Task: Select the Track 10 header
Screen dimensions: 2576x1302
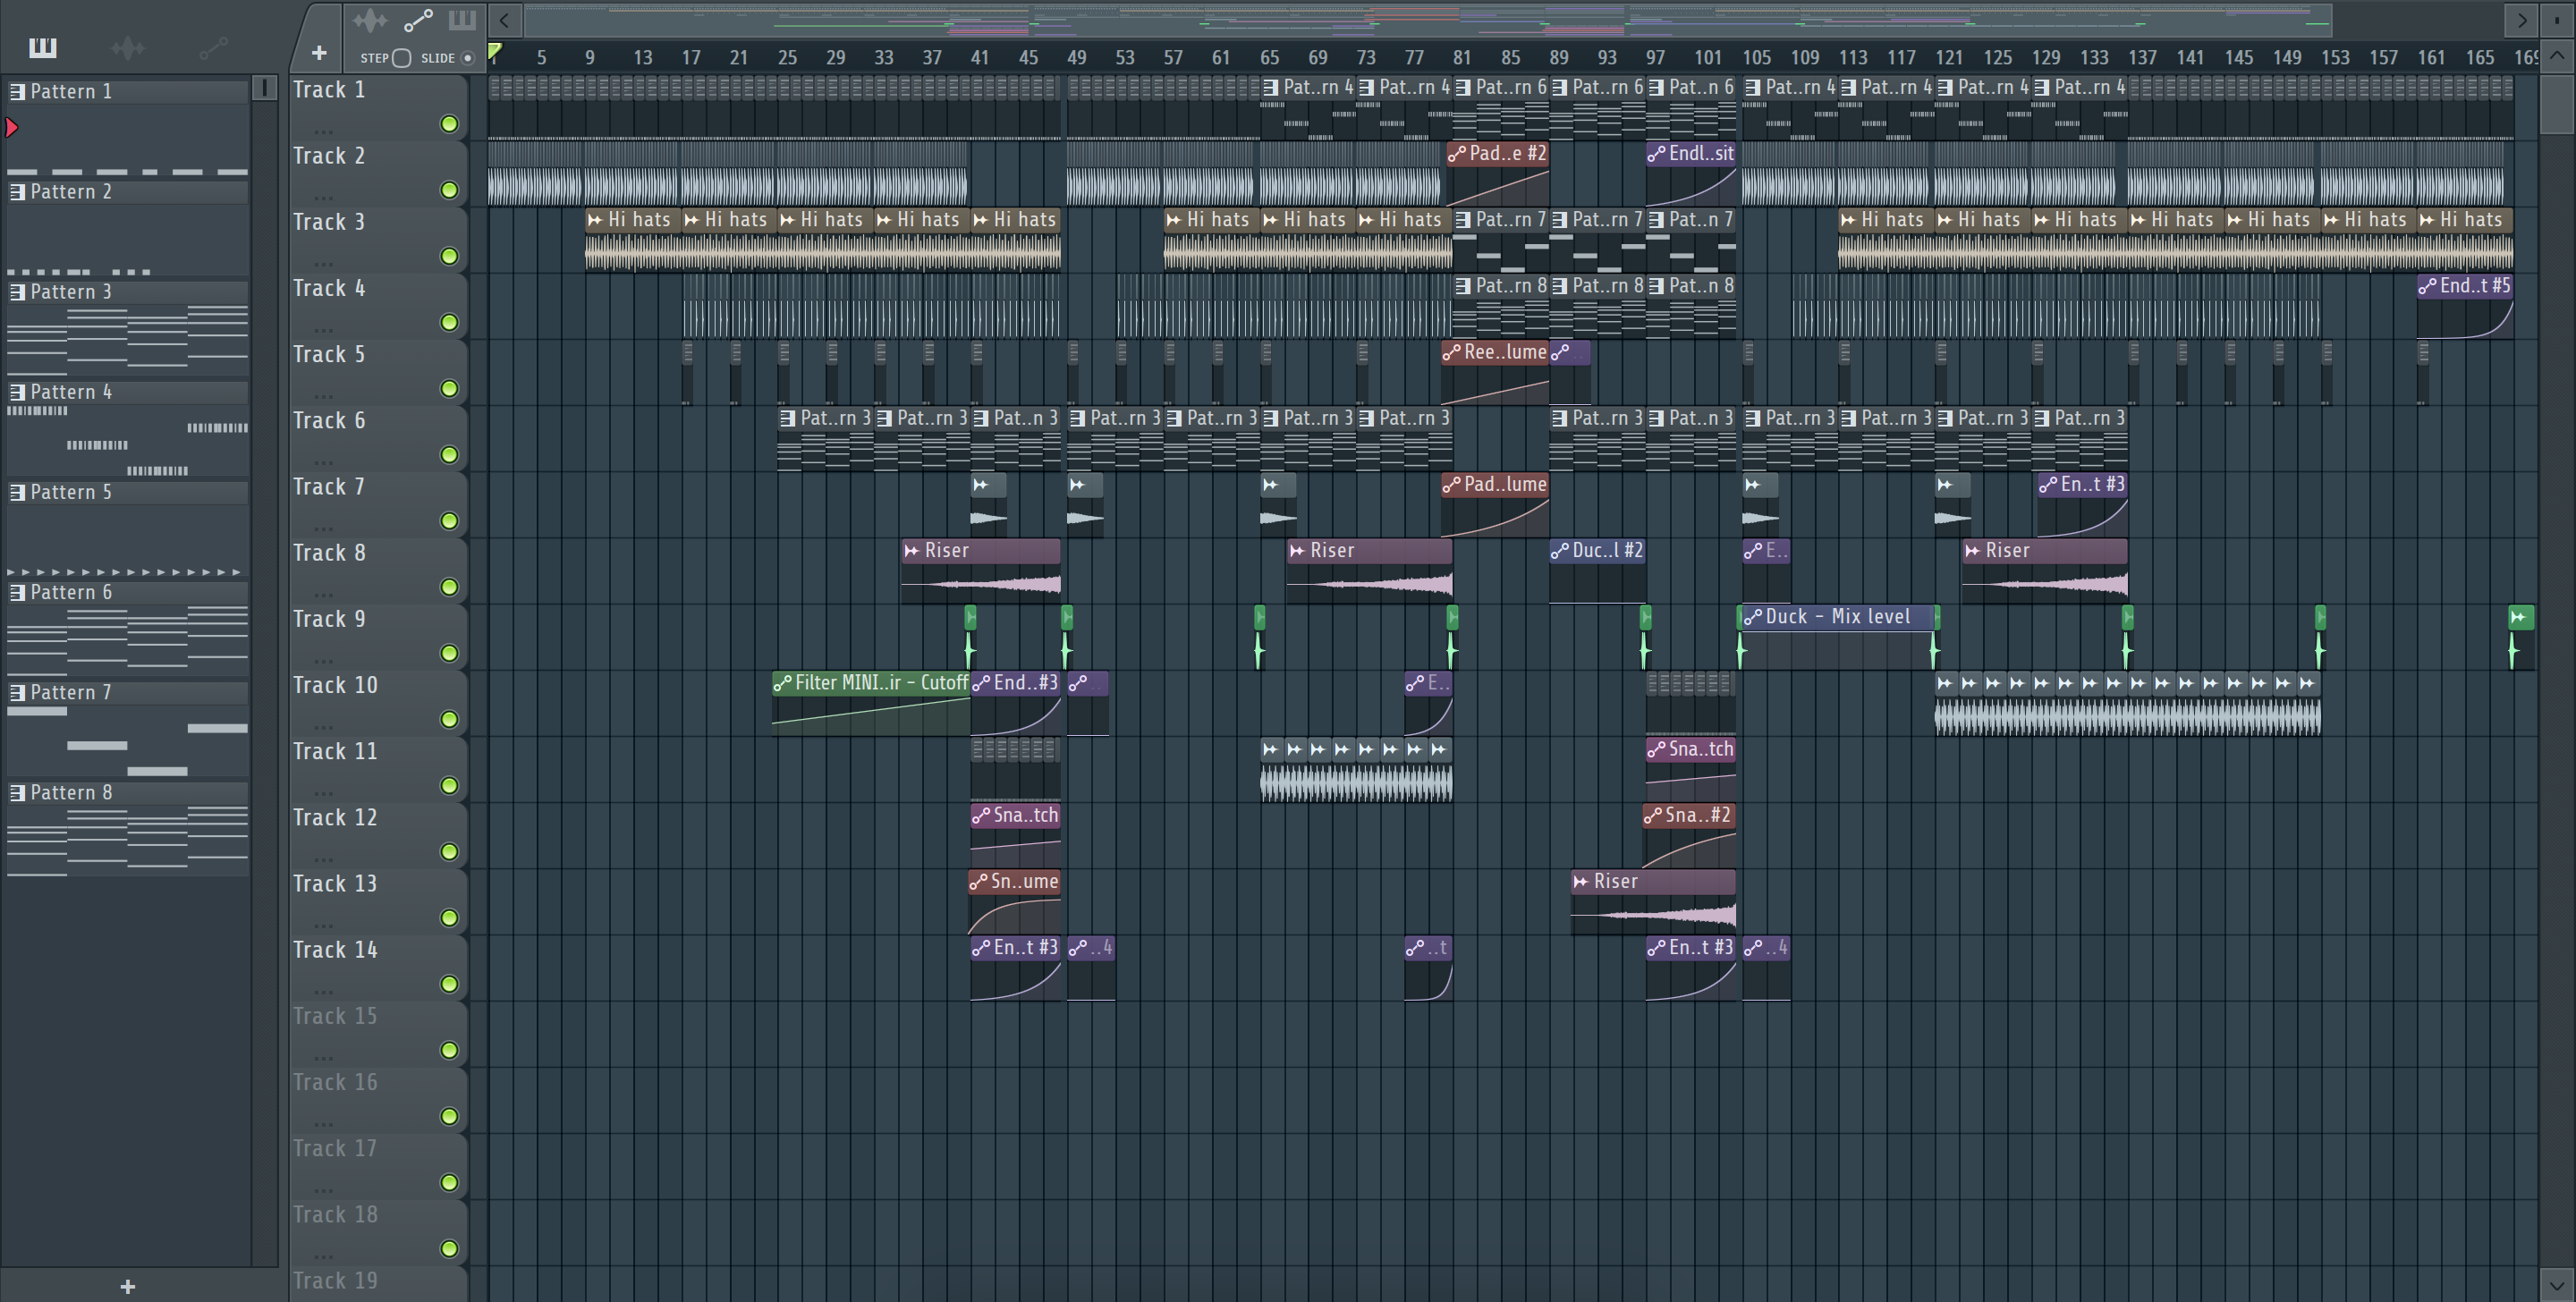Action: tap(378, 703)
